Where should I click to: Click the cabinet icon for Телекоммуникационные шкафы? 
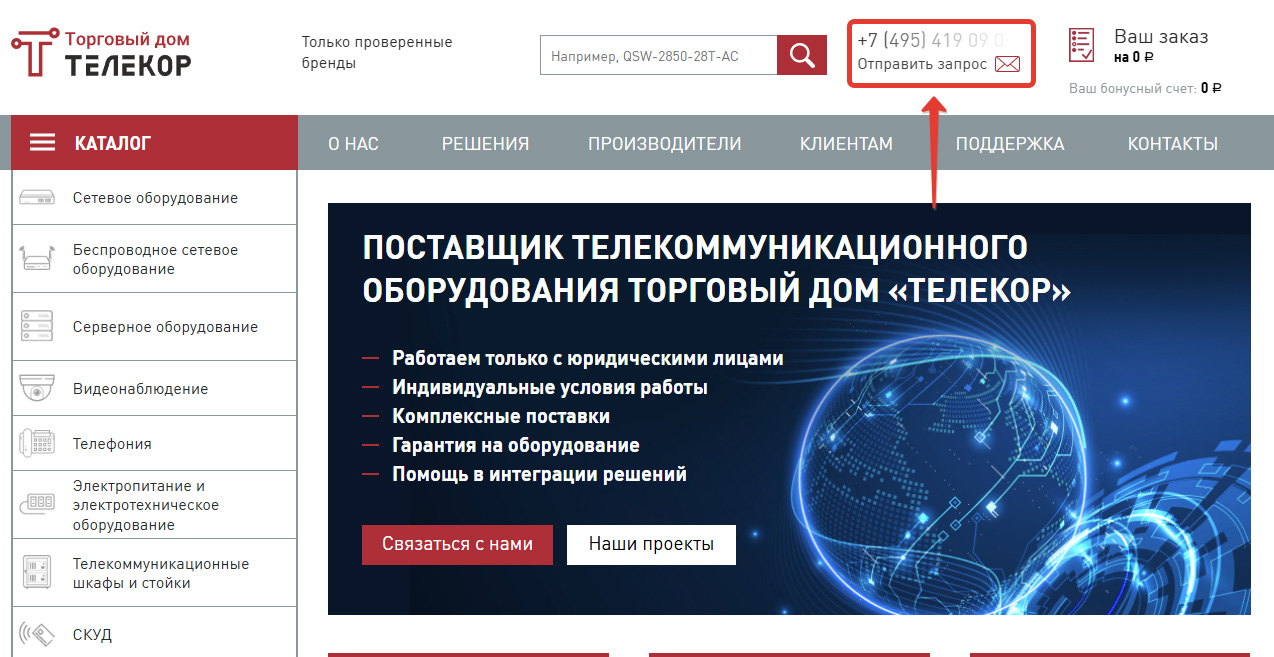coord(36,573)
